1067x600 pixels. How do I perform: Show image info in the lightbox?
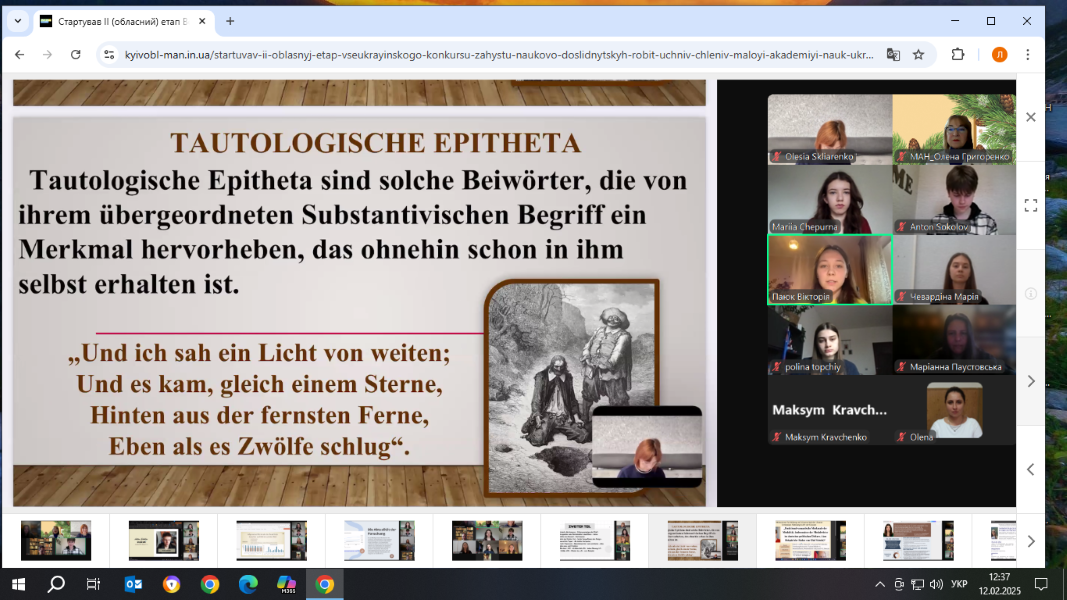[1030, 294]
